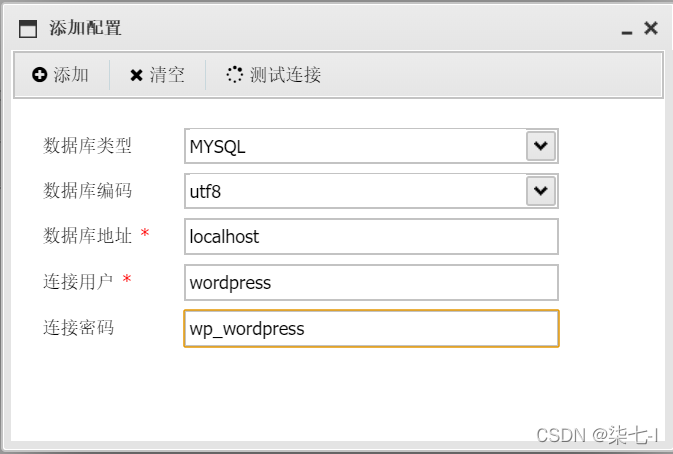The image size is (673, 454).
Task: Click the 添加配置 dialog title text
Action: click(85, 28)
